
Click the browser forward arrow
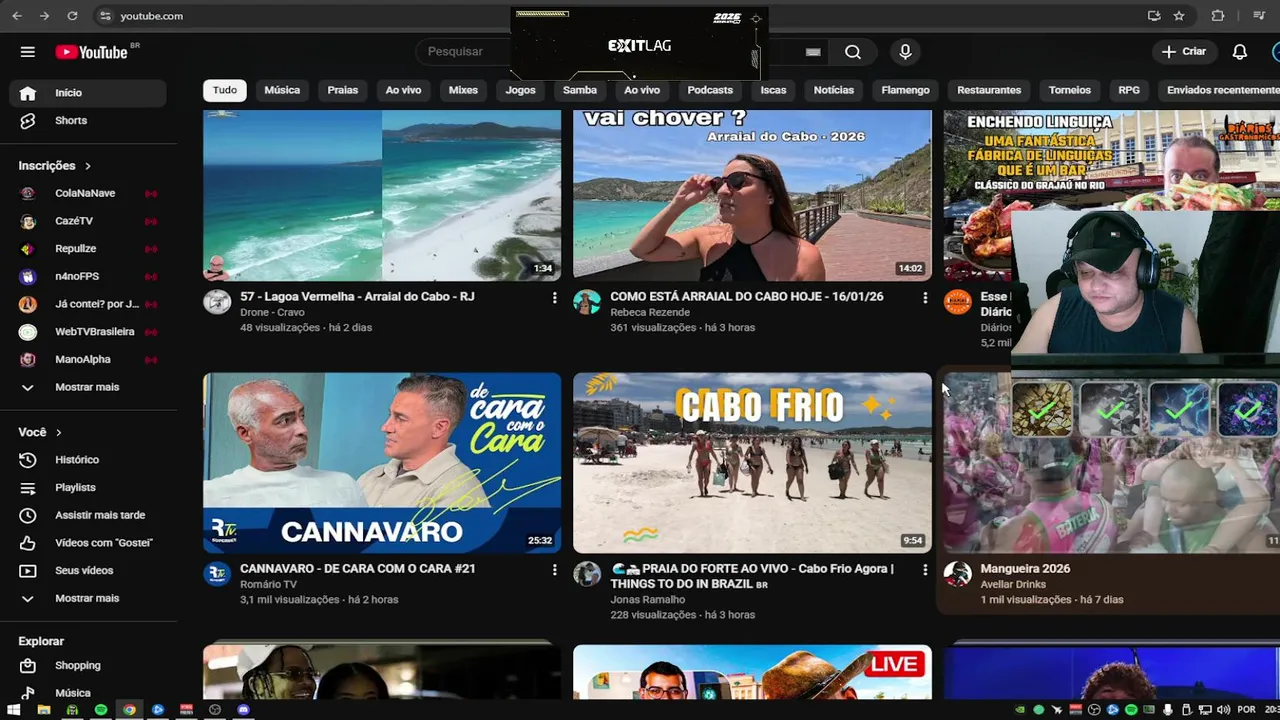[x=44, y=16]
